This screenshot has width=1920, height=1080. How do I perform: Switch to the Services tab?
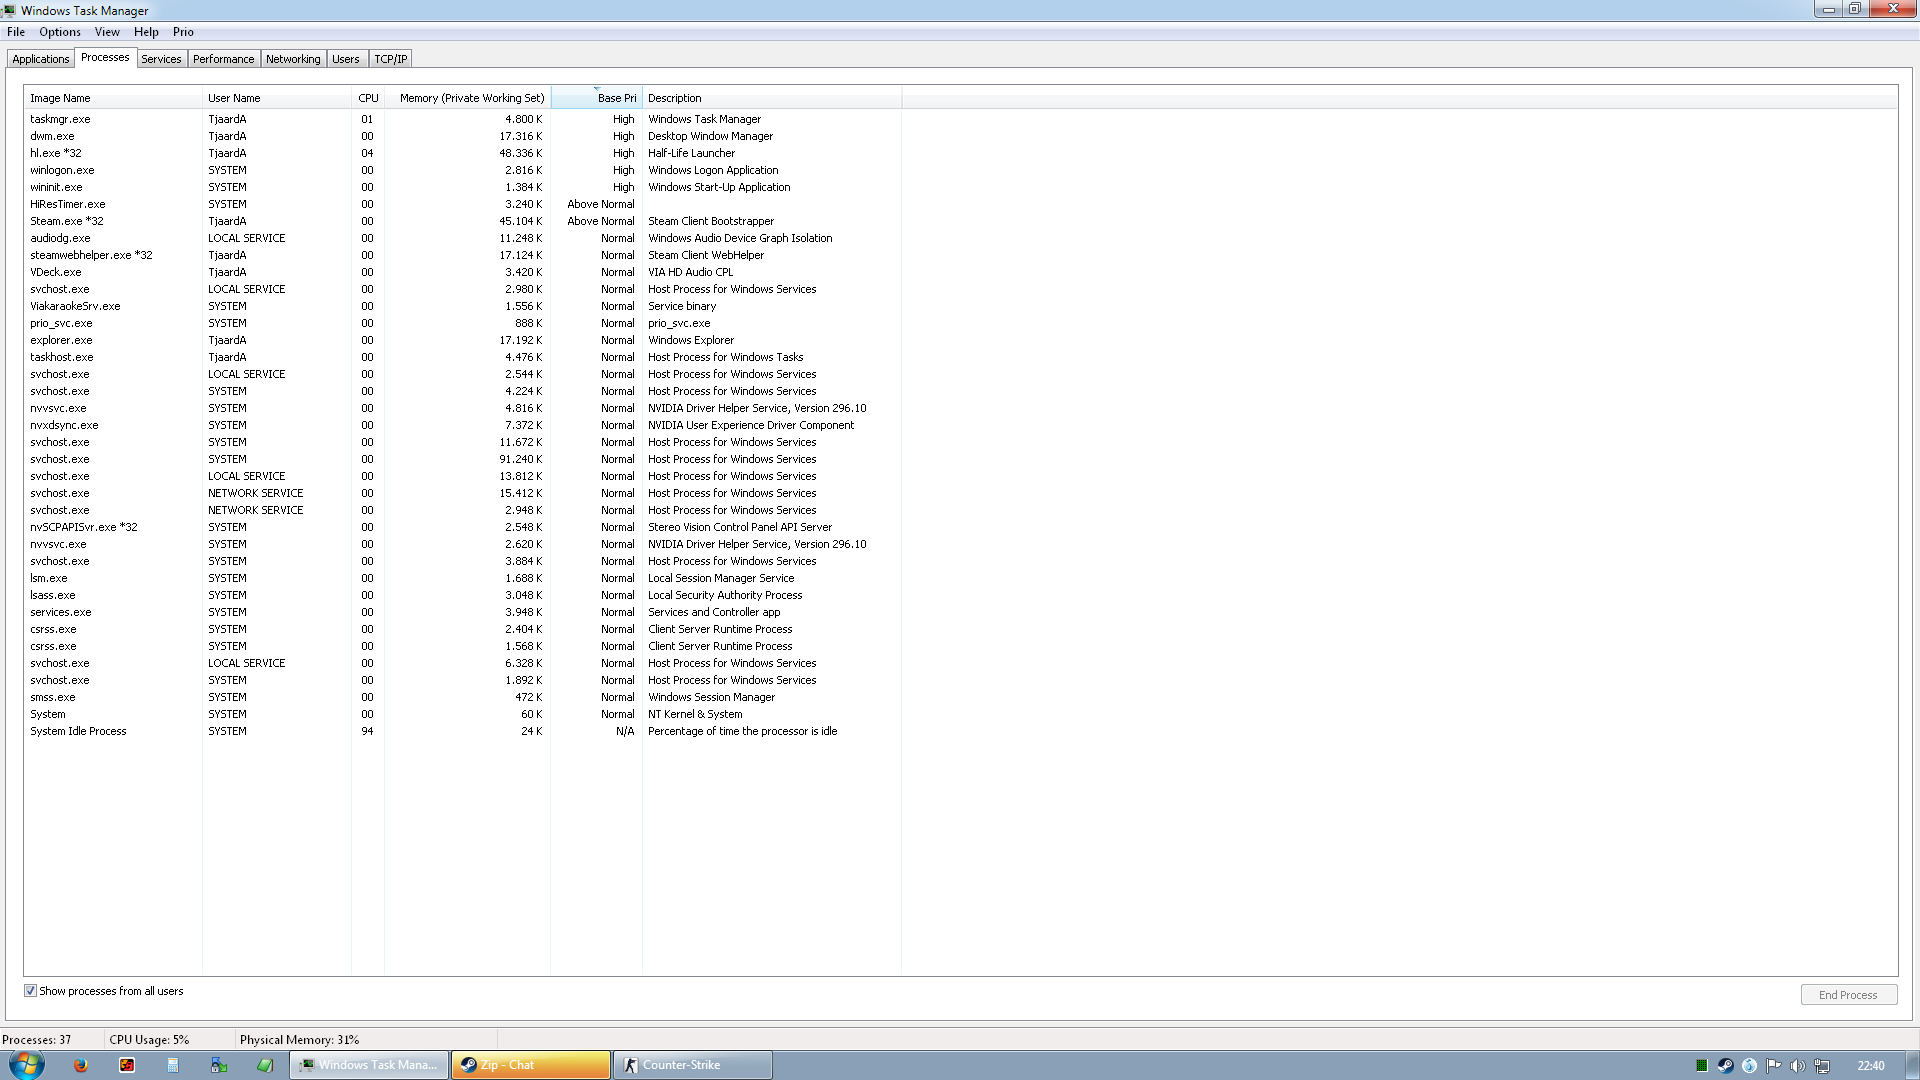[161, 59]
